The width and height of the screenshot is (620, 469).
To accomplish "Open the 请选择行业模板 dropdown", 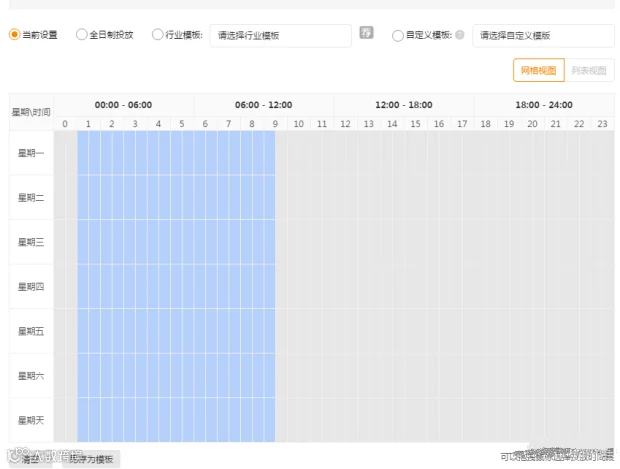I will 281,36.
